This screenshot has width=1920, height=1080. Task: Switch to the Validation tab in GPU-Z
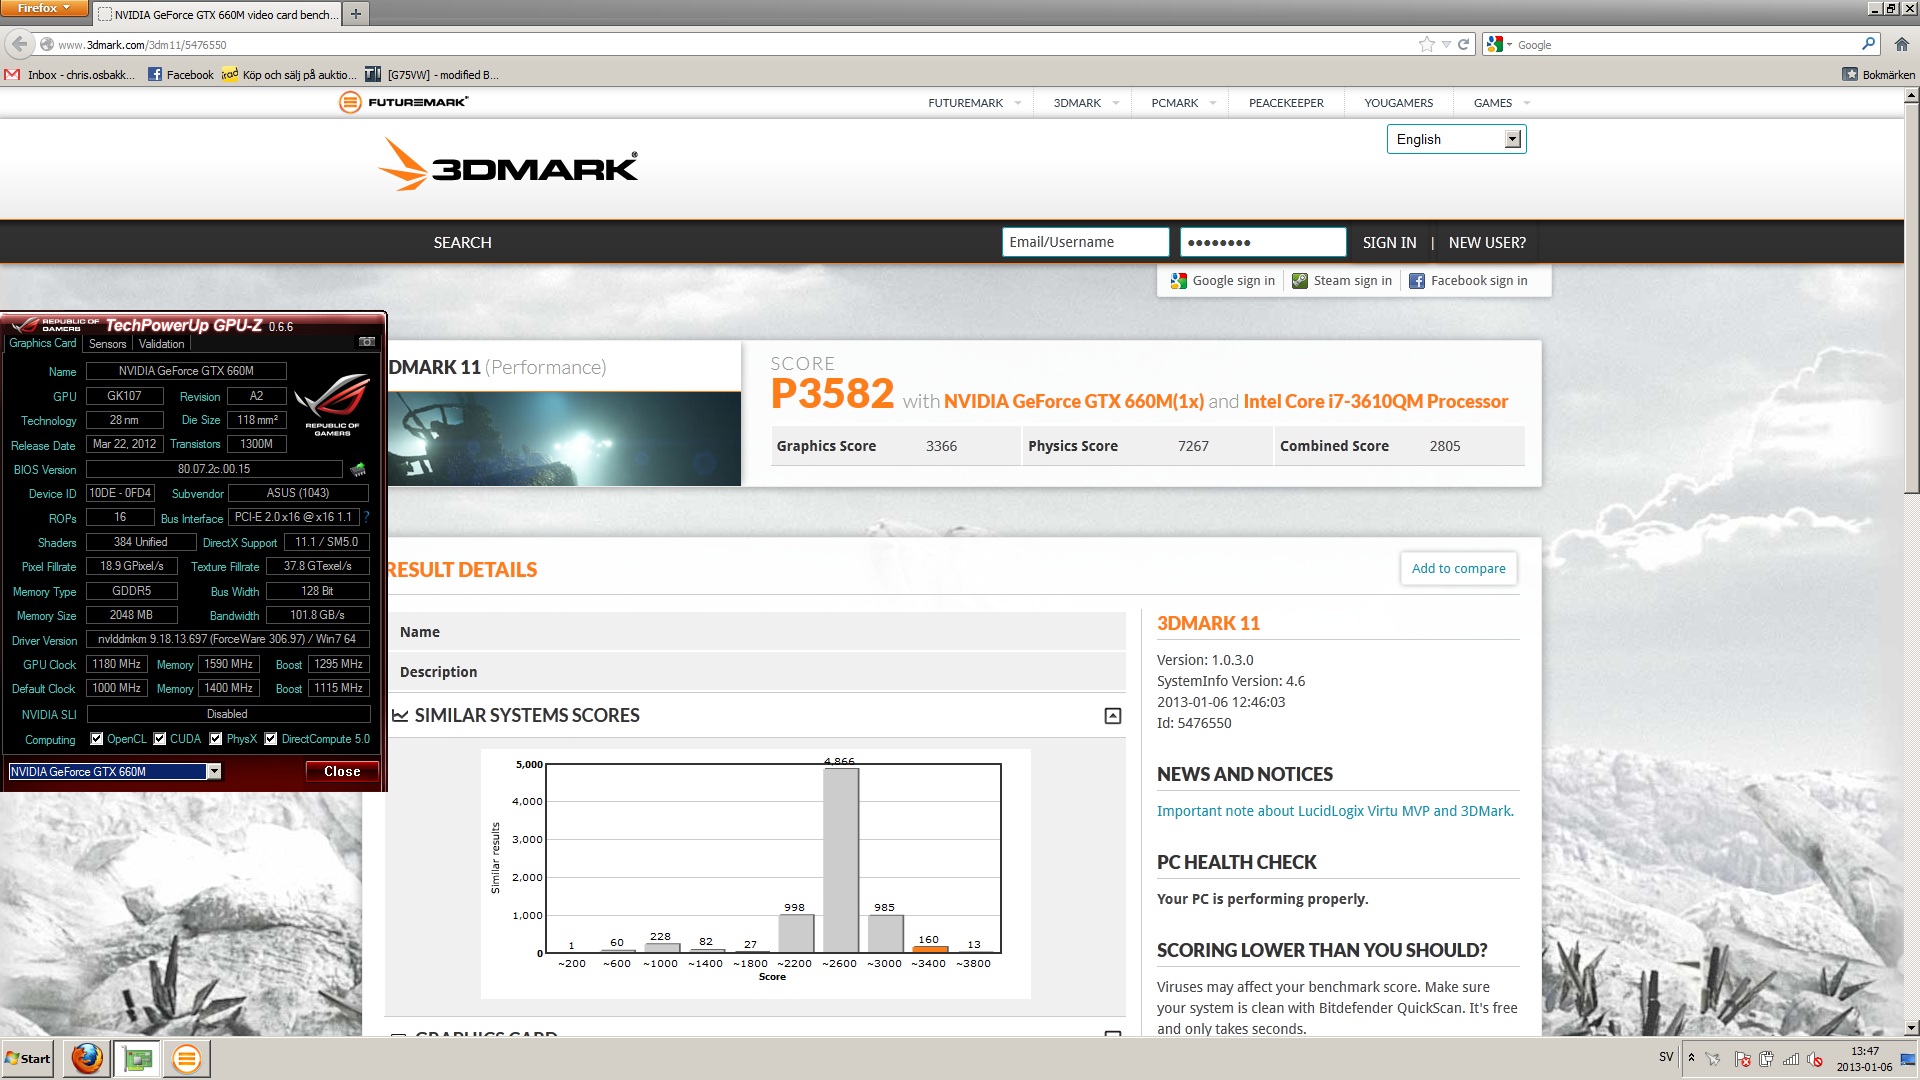click(162, 343)
